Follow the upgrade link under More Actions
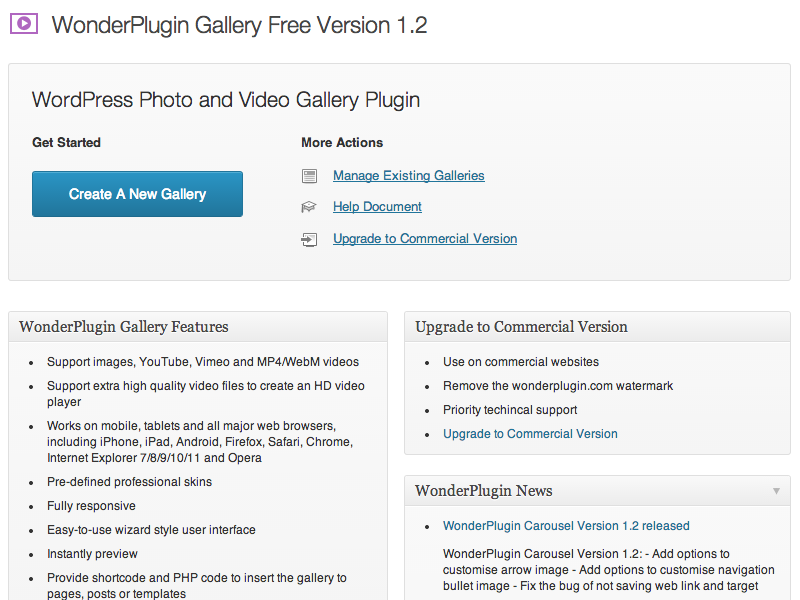 [x=425, y=239]
